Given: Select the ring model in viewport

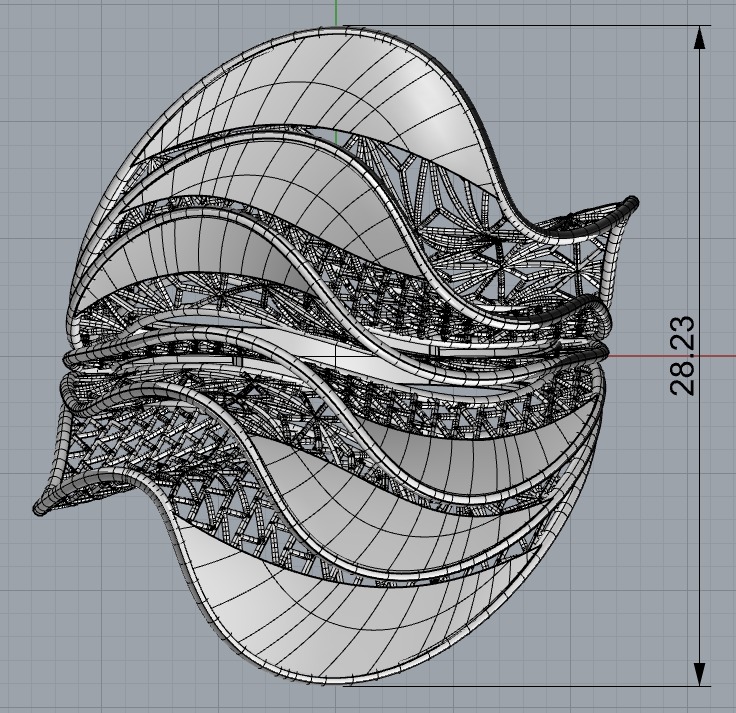Looking at the screenshot, I should tap(335, 356).
